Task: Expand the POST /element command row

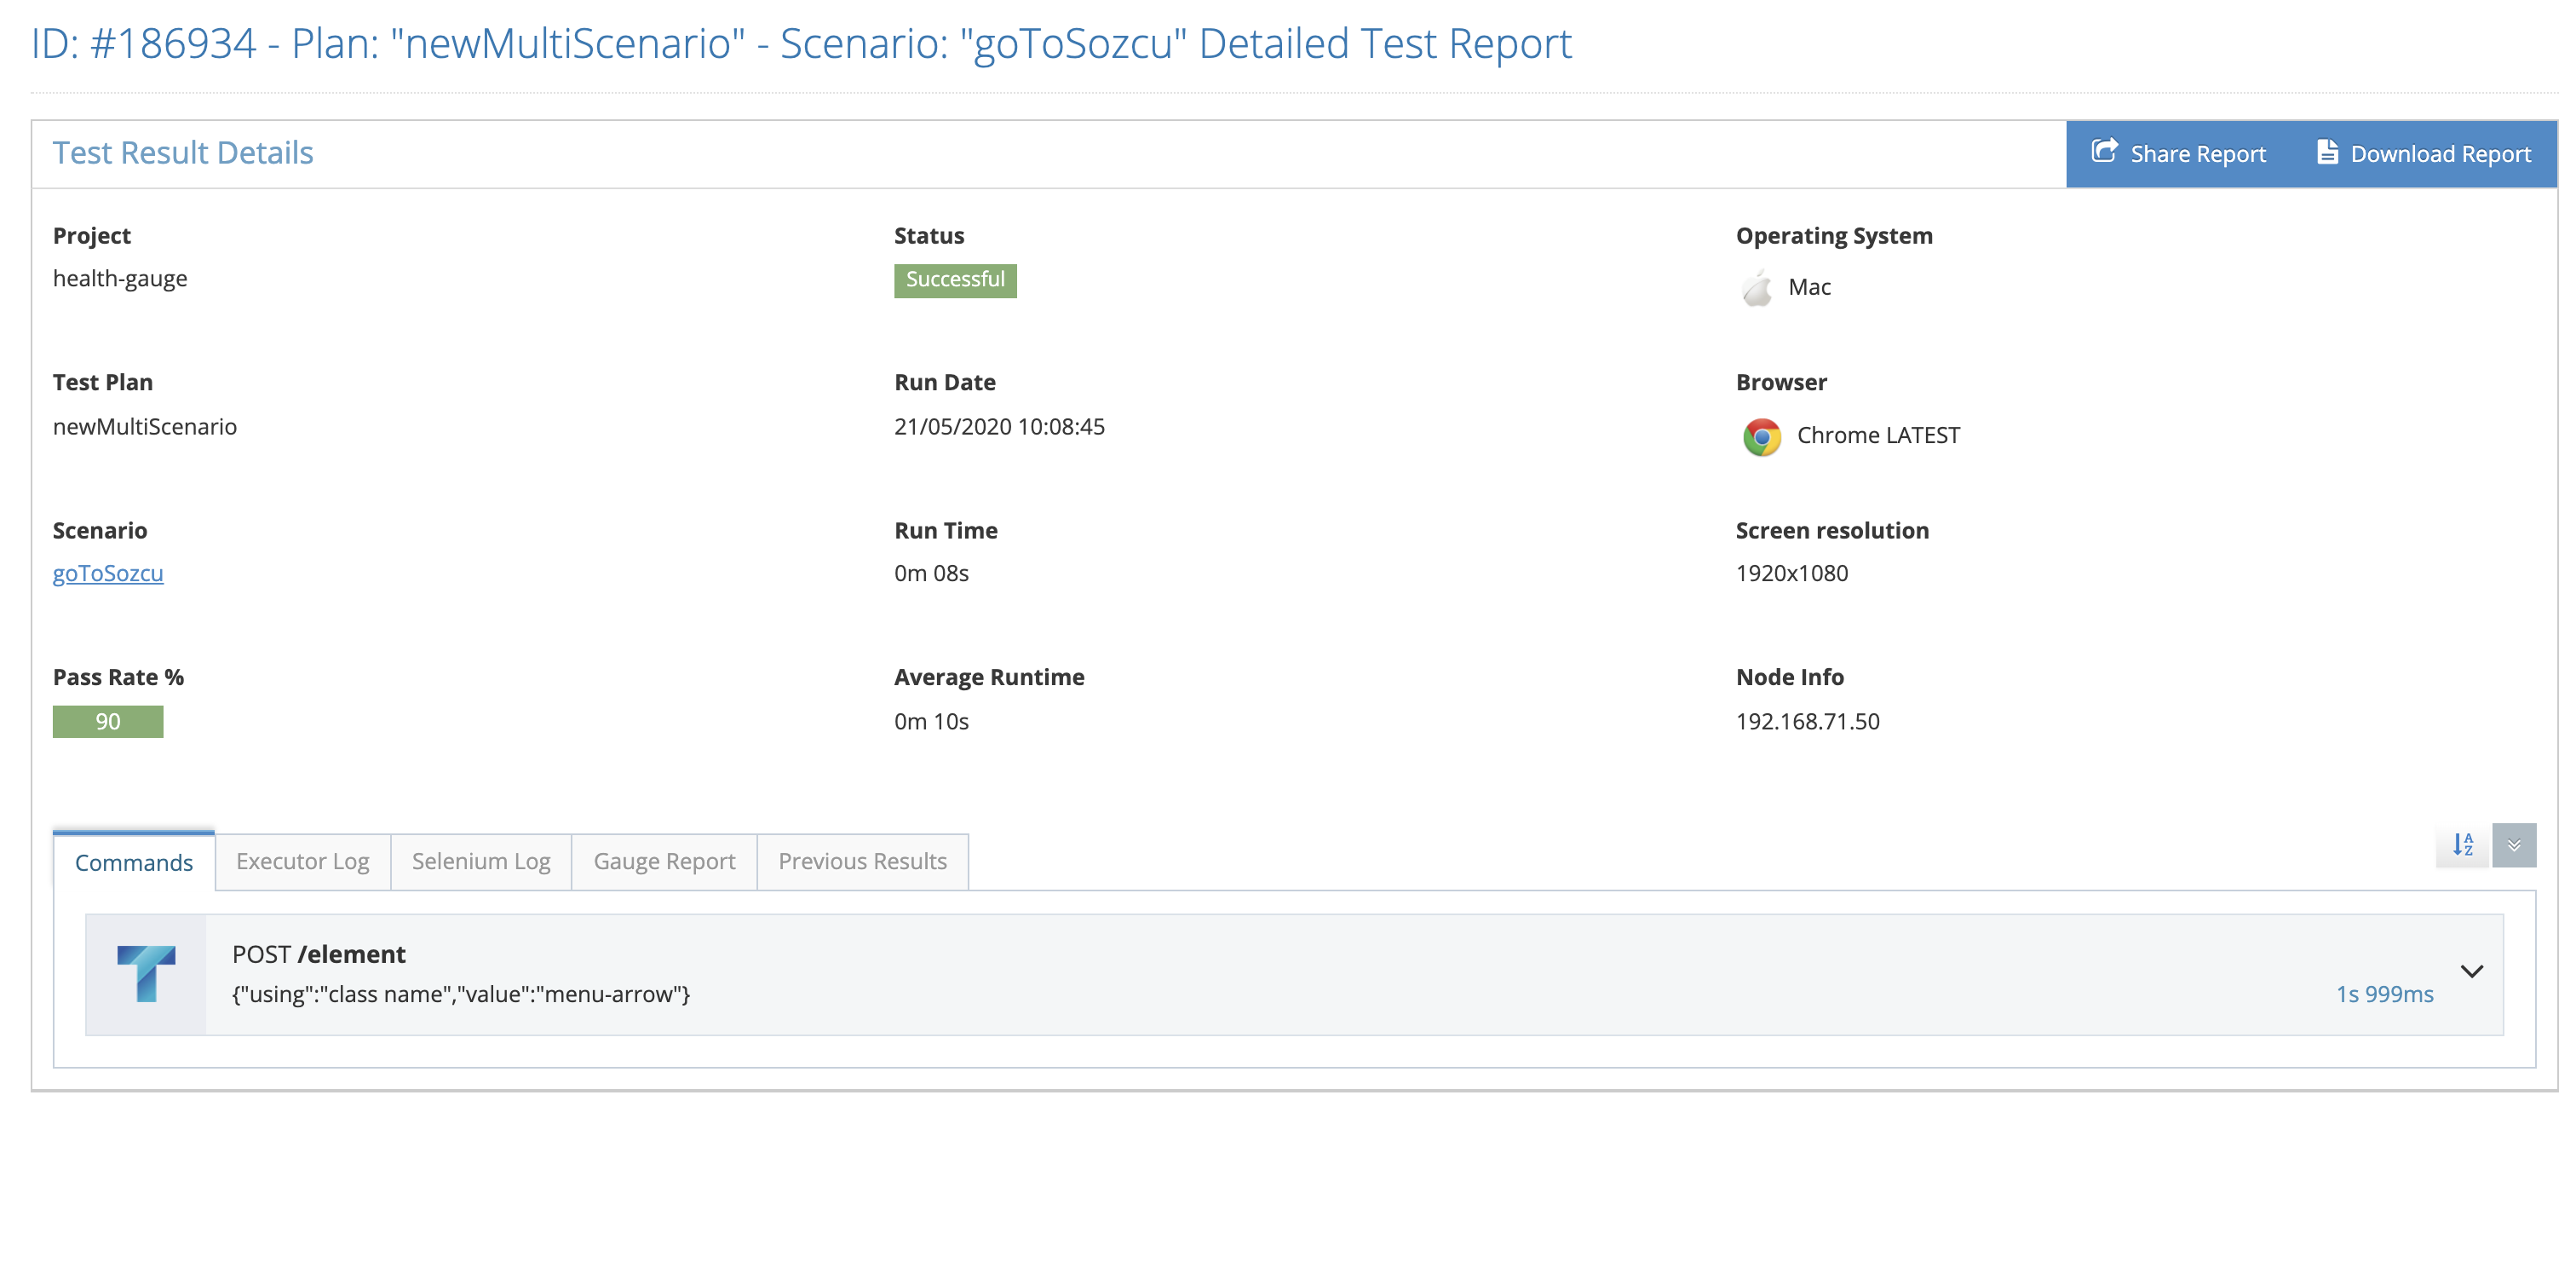Action: click(x=2472, y=971)
